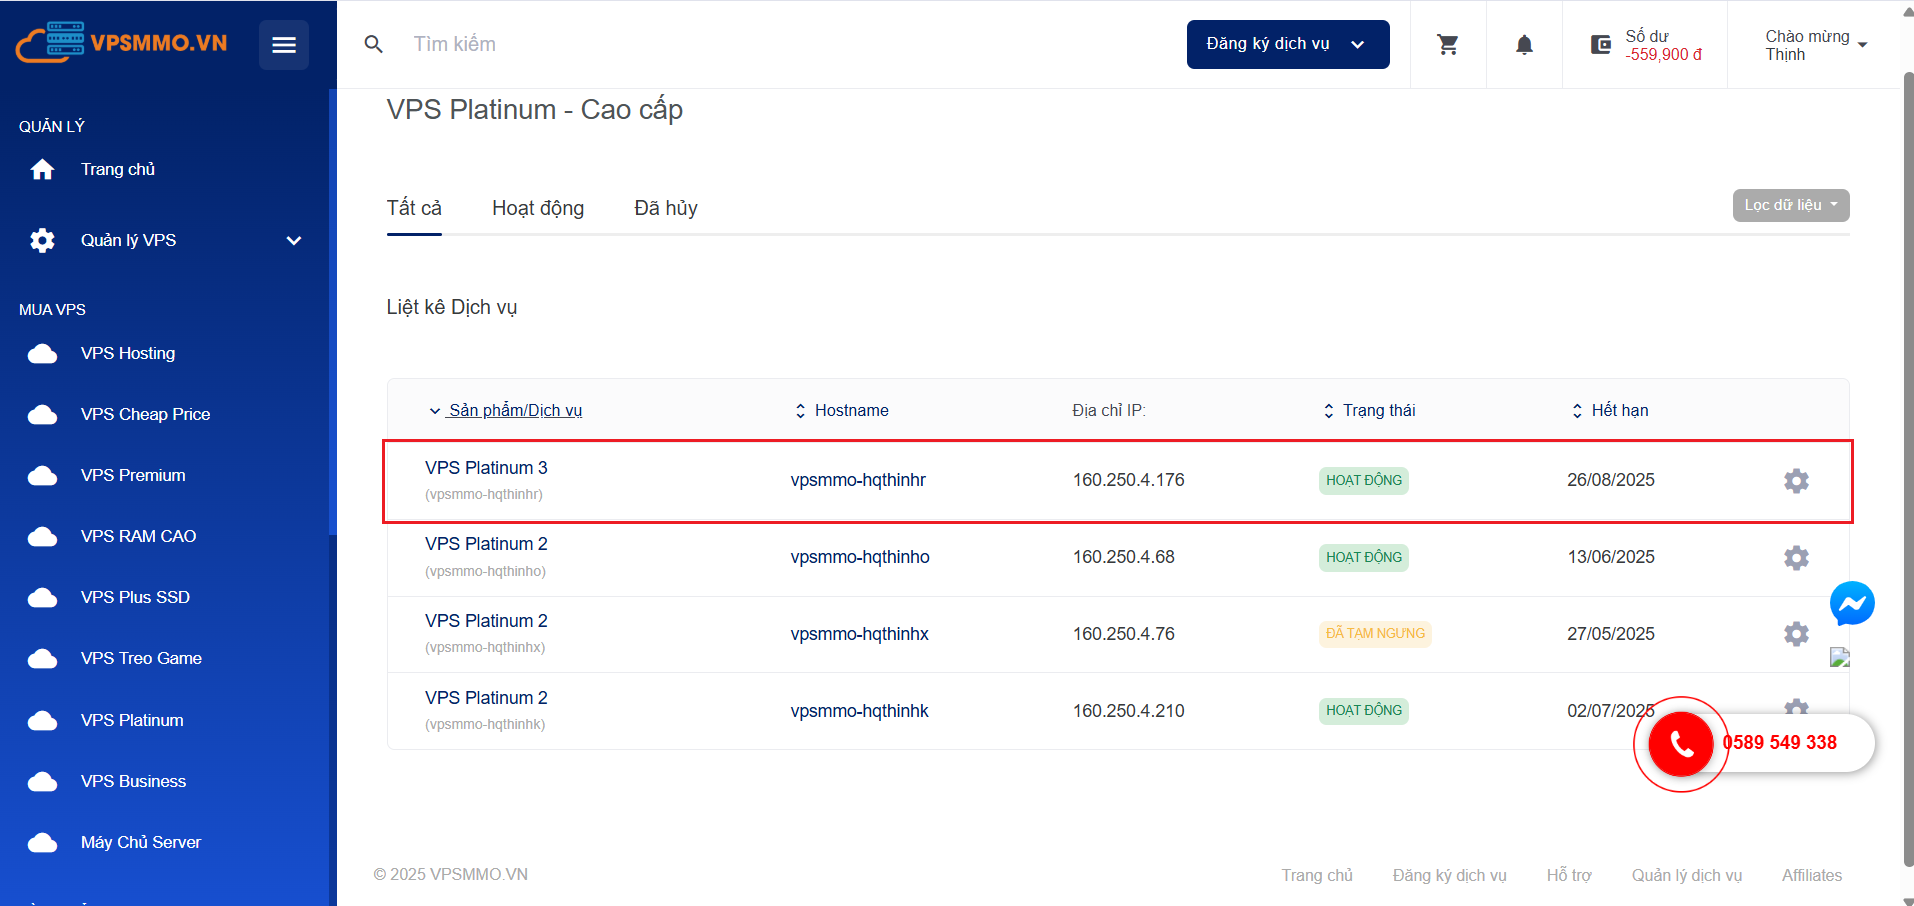The image size is (1914, 906).
Task: Open the Messenger chat bubble
Action: (x=1852, y=604)
